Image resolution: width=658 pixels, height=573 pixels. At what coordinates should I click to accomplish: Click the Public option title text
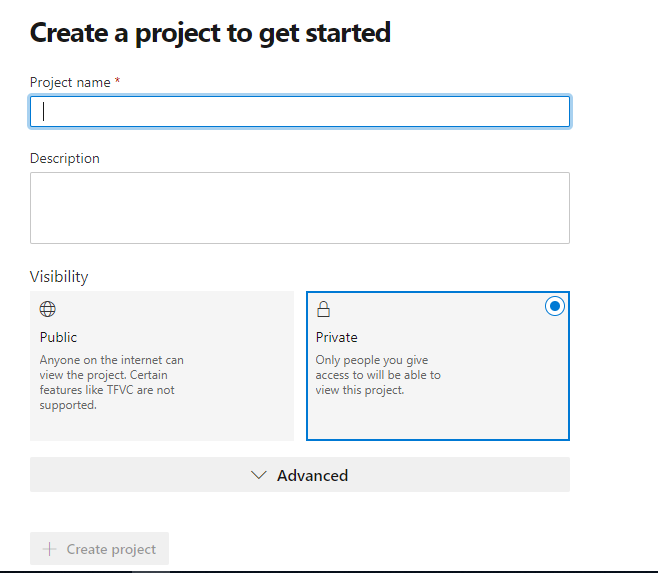click(58, 337)
